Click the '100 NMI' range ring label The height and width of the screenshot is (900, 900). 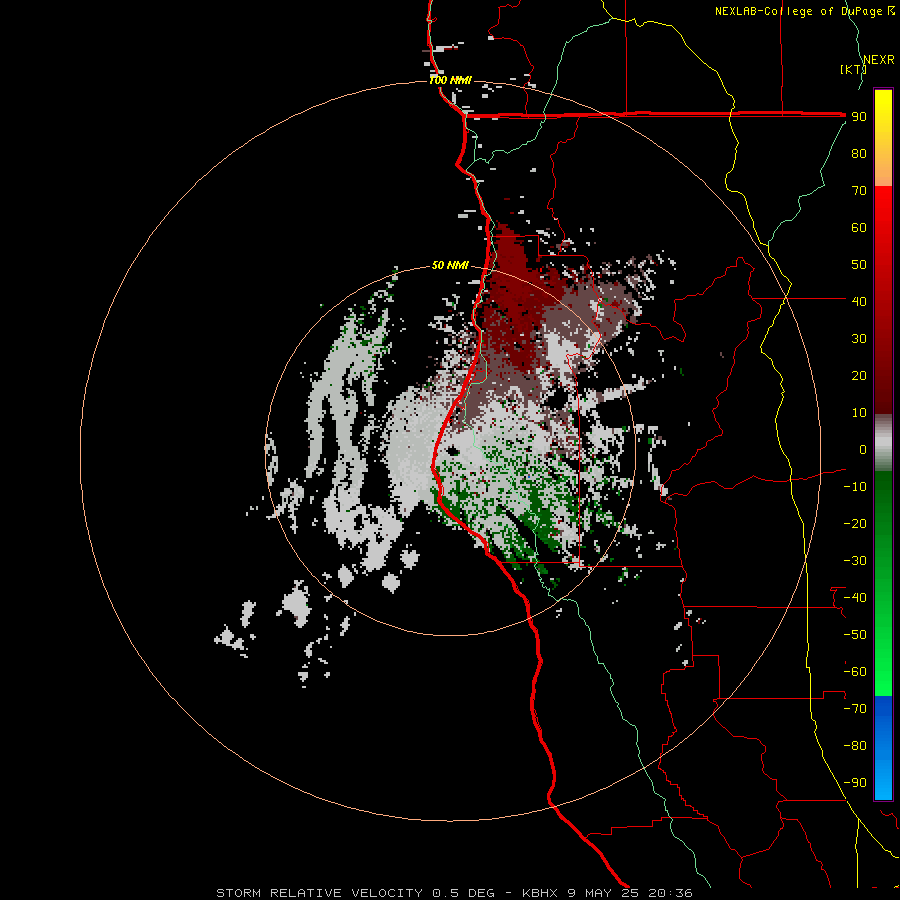[x=451, y=80]
